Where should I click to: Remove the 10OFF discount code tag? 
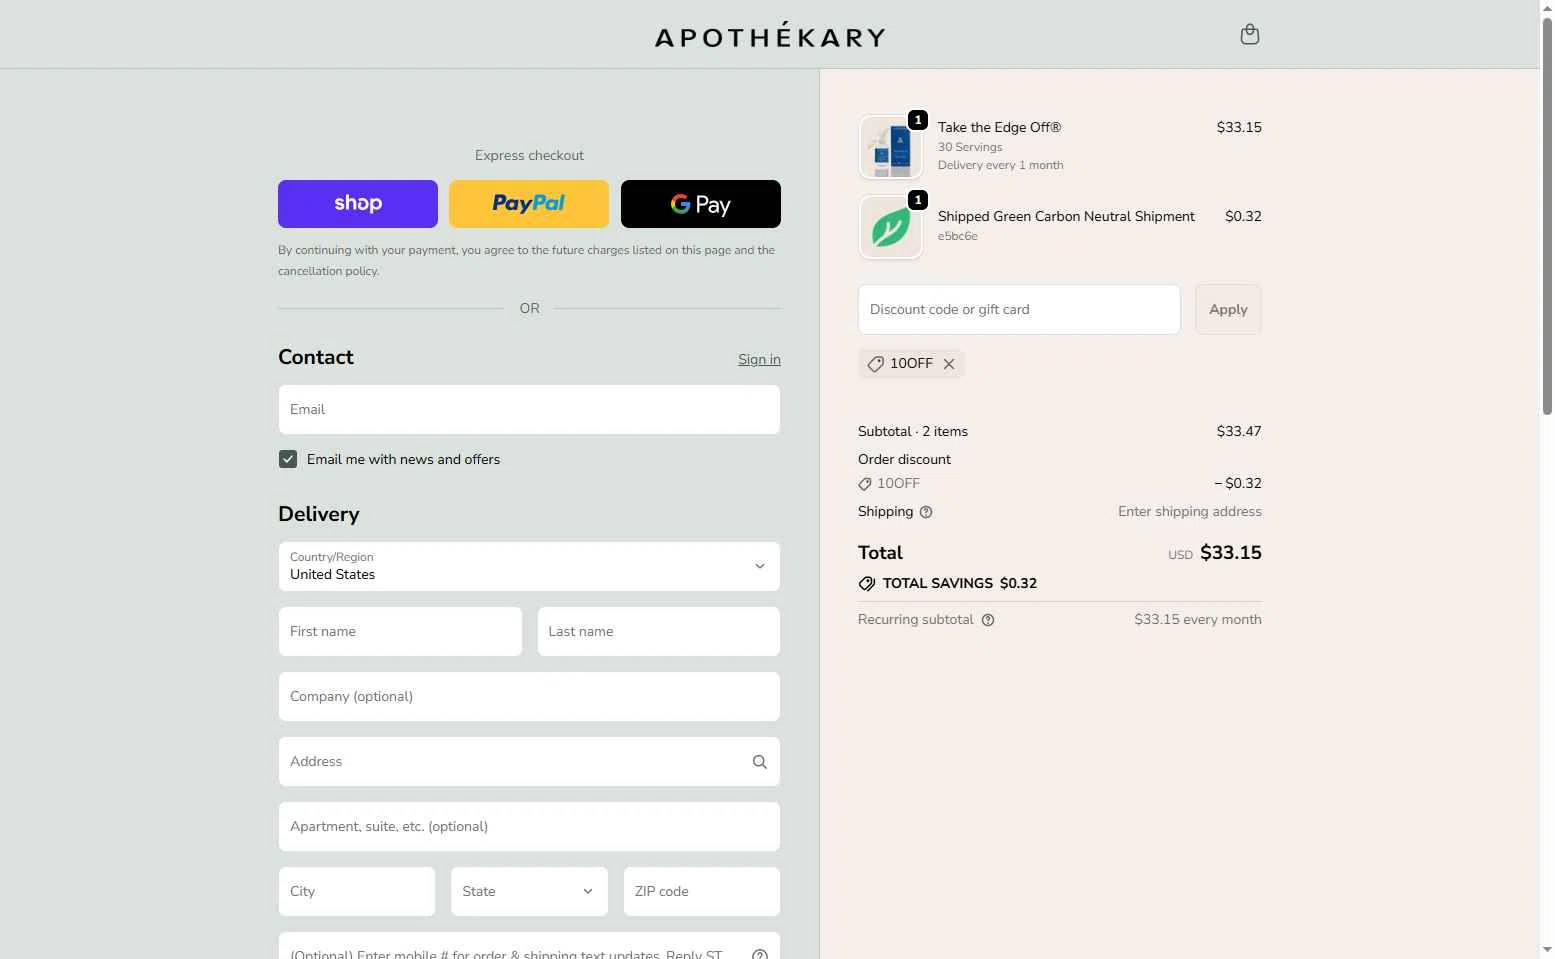tap(949, 364)
